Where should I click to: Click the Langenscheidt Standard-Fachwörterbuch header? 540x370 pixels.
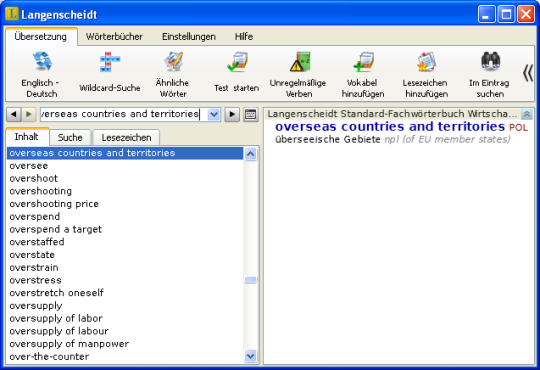[x=393, y=114]
